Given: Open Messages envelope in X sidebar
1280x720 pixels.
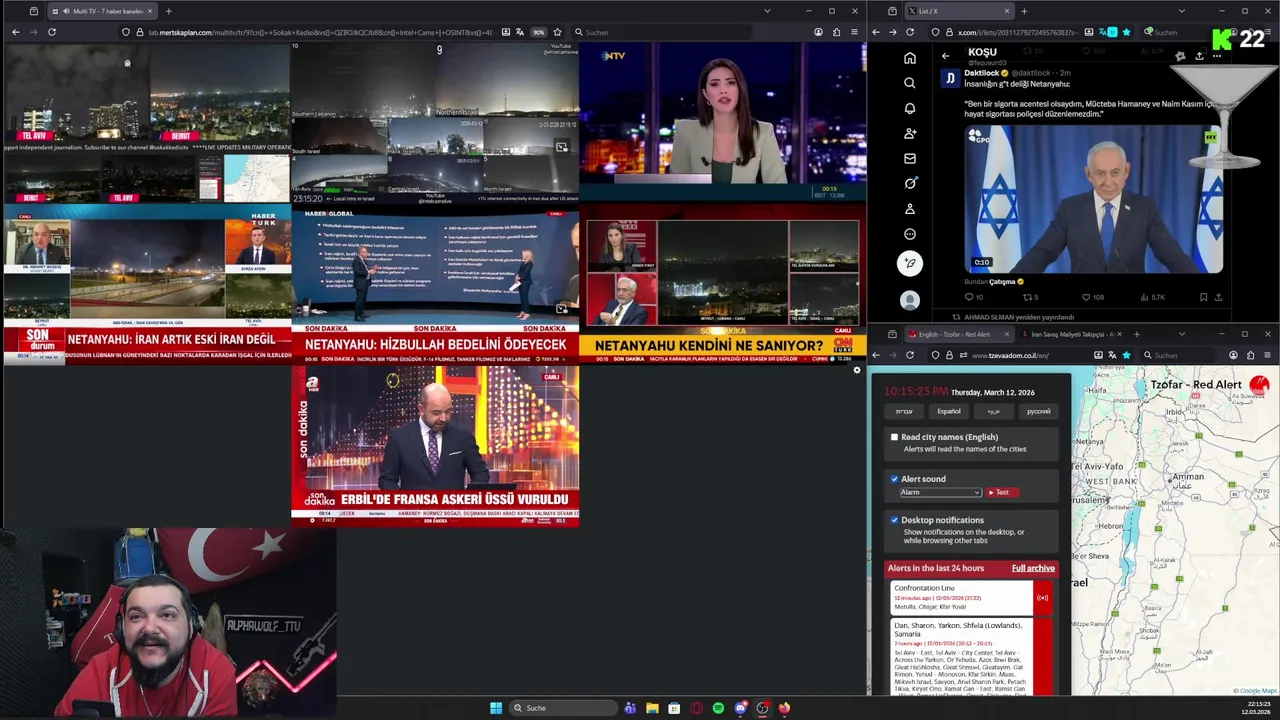Looking at the screenshot, I should click(x=909, y=158).
